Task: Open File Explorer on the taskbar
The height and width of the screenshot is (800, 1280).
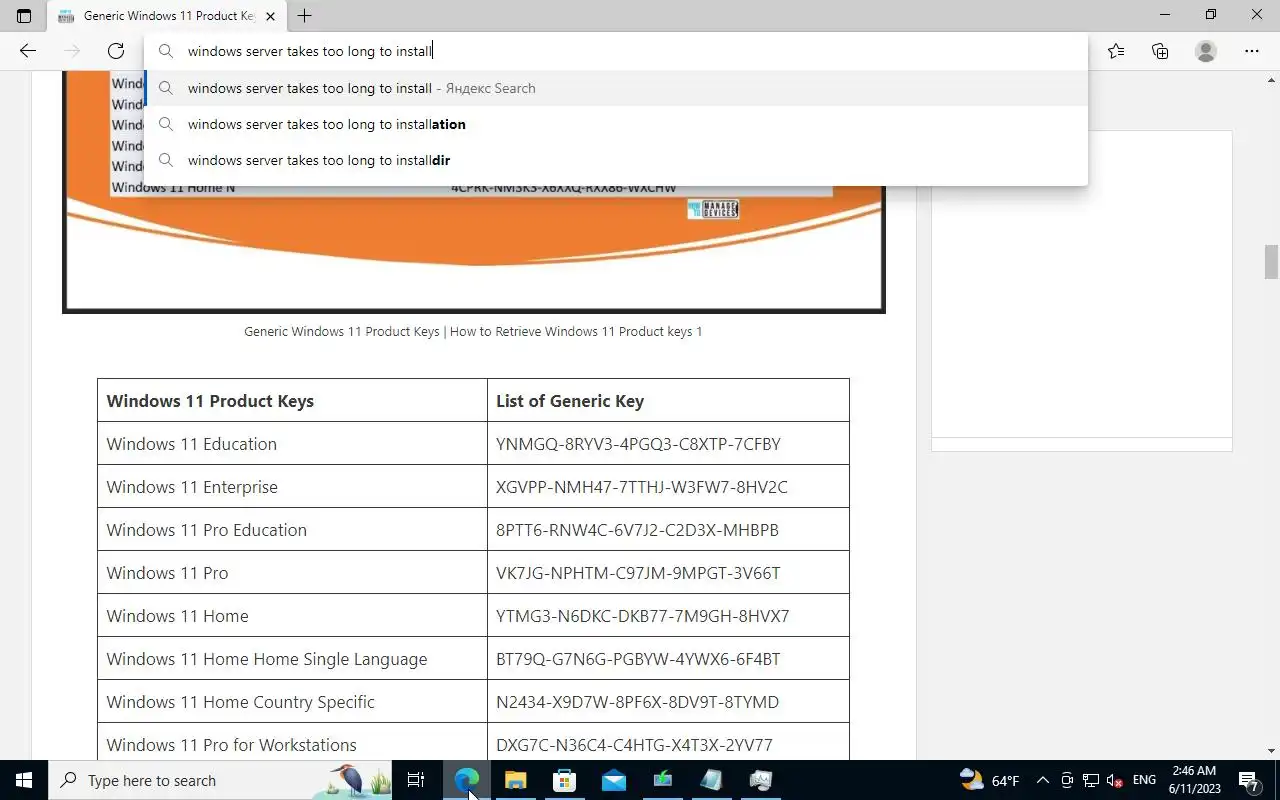Action: (516, 780)
